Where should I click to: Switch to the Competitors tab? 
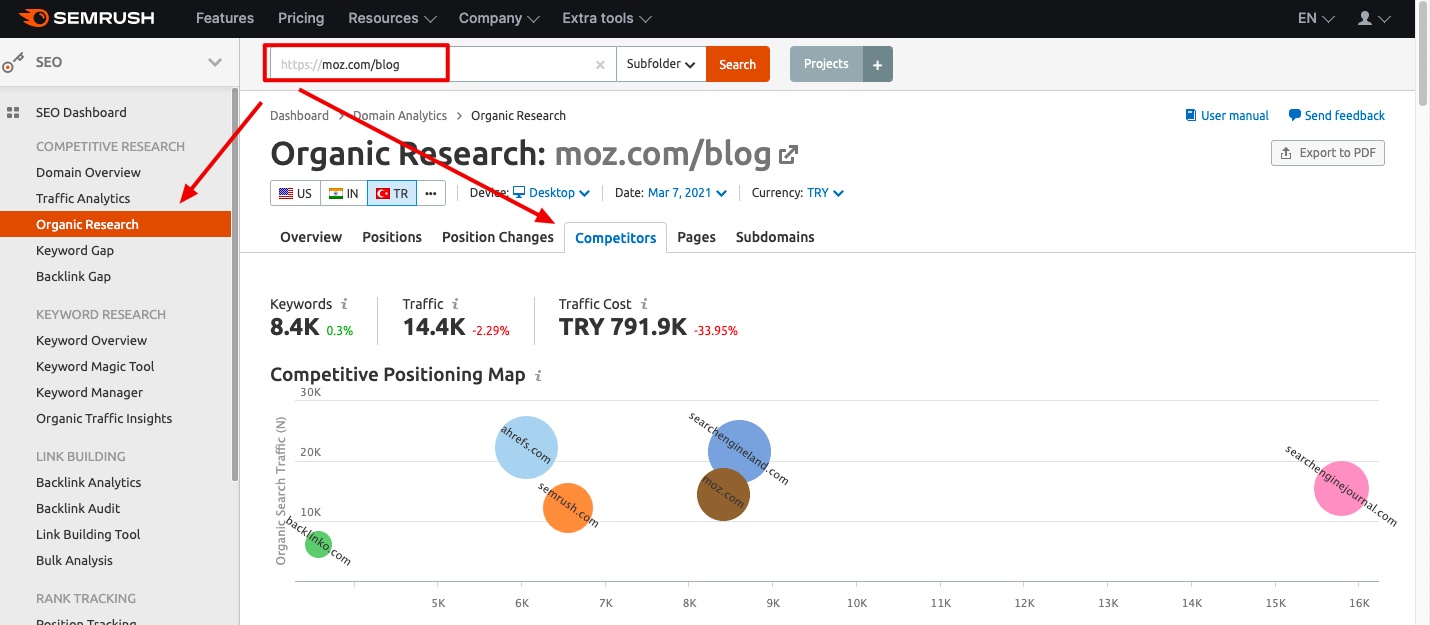(616, 237)
